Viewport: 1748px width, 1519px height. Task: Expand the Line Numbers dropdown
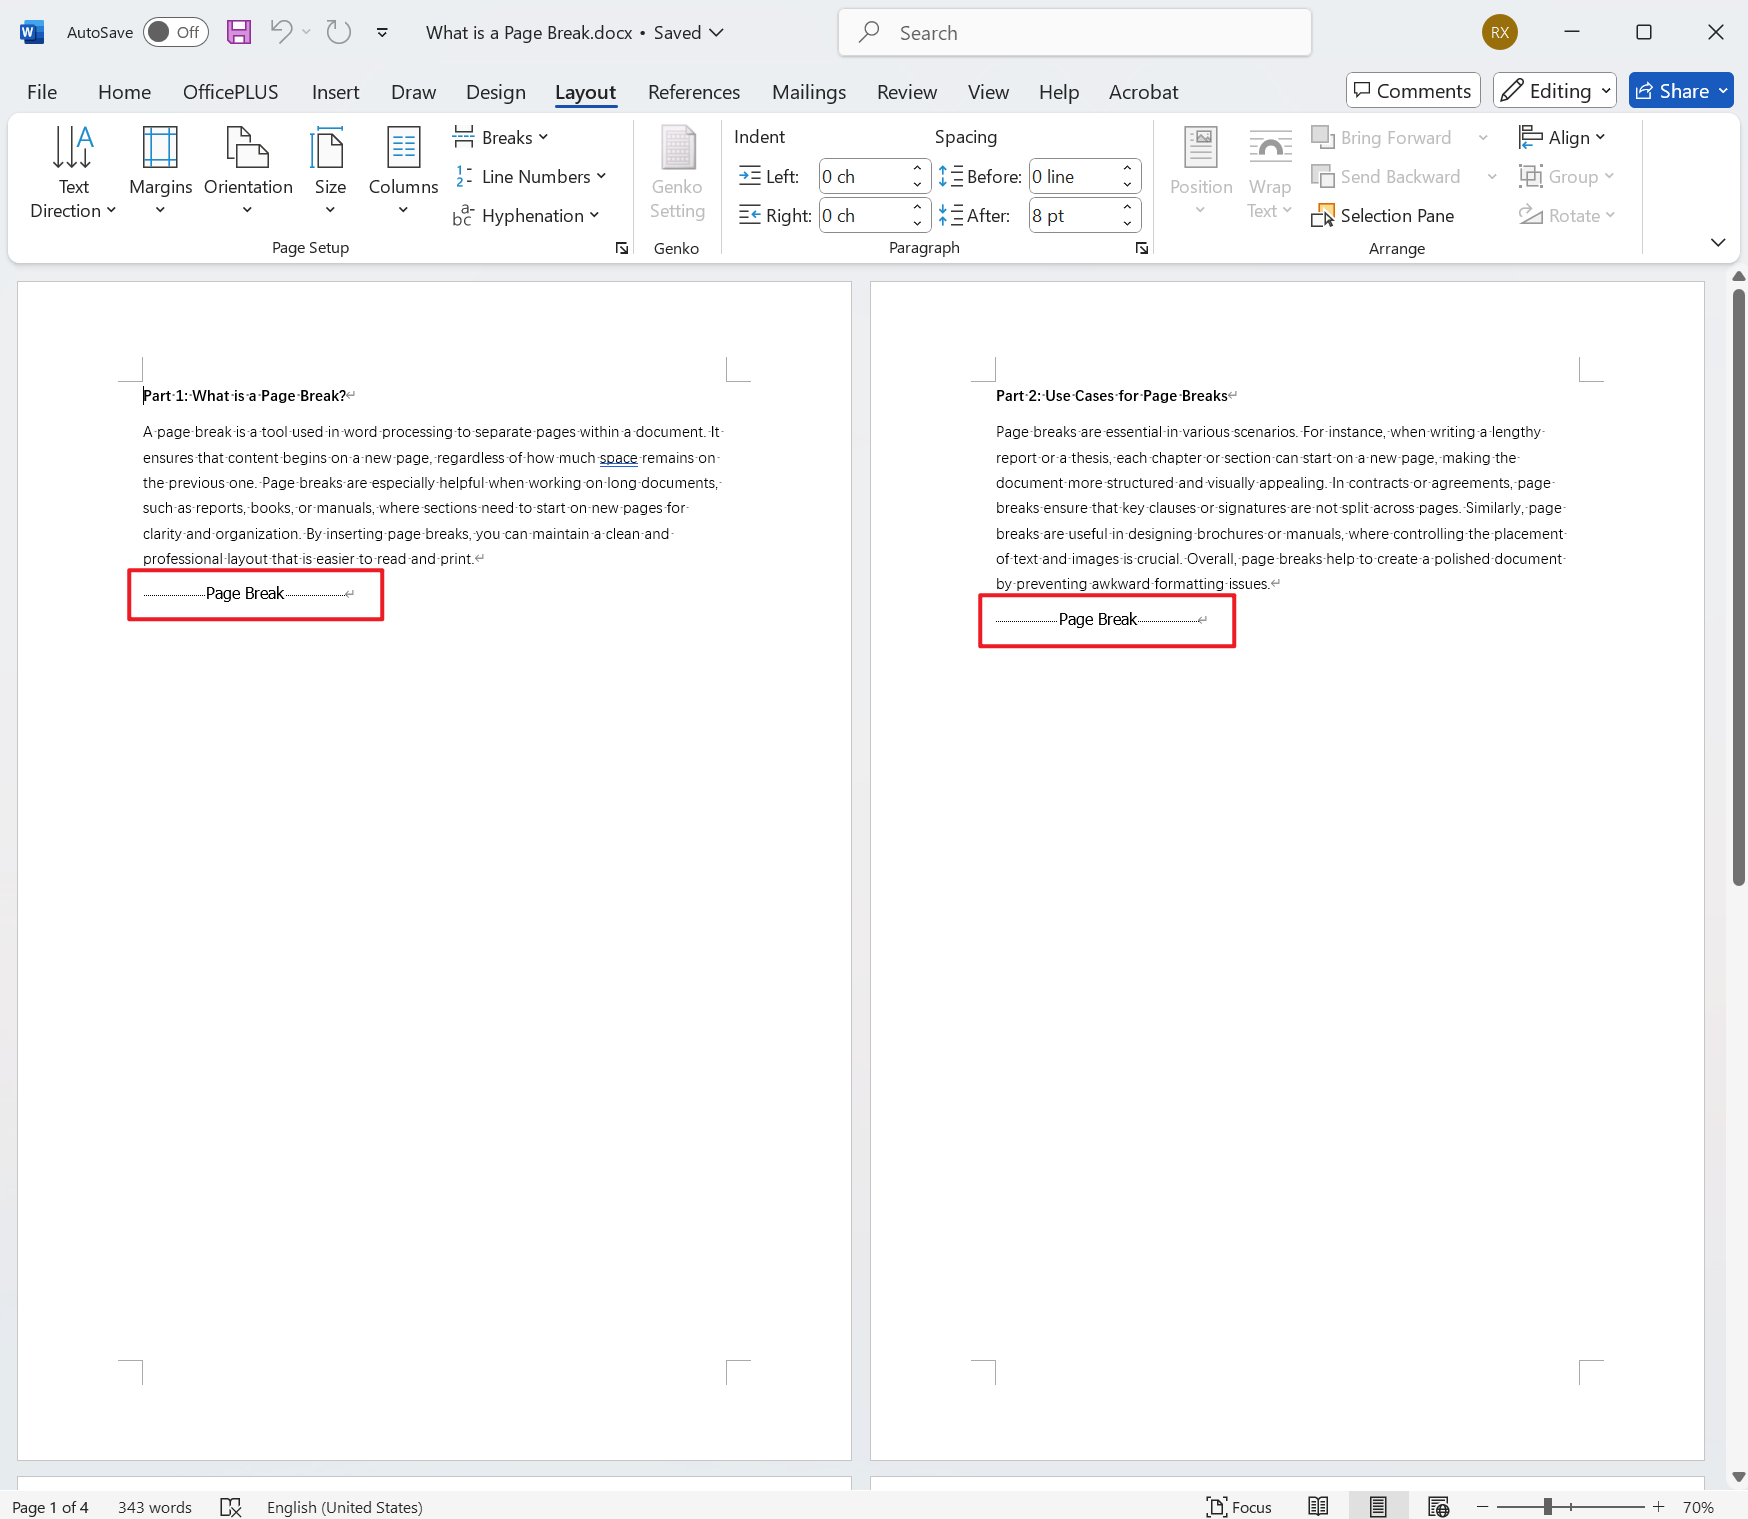click(531, 176)
